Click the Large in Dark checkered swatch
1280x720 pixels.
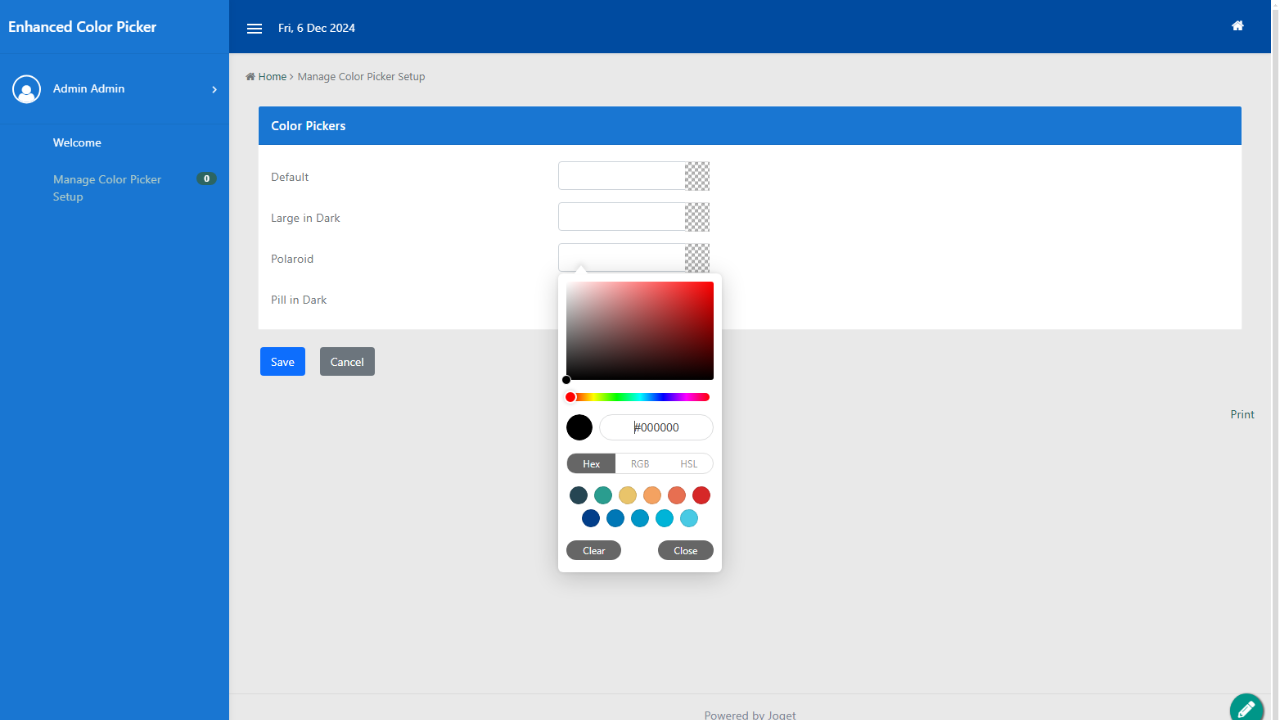coord(697,217)
